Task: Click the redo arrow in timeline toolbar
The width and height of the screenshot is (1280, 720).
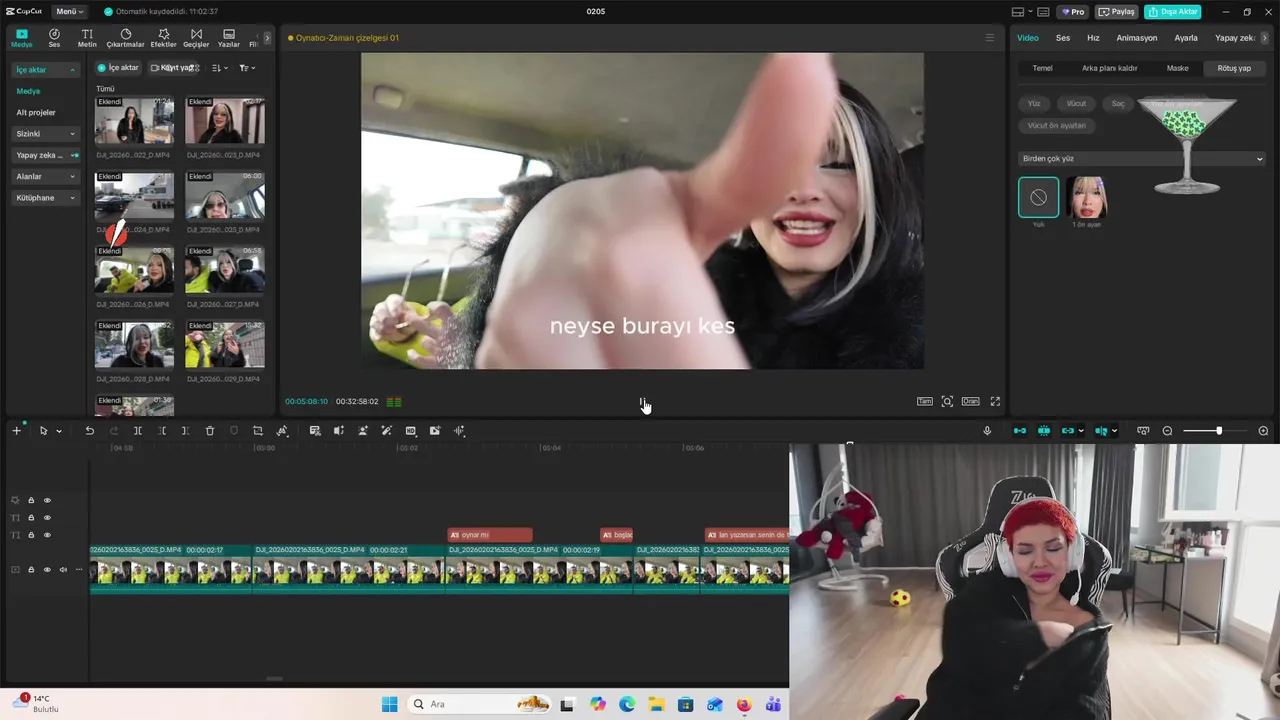Action: point(114,431)
